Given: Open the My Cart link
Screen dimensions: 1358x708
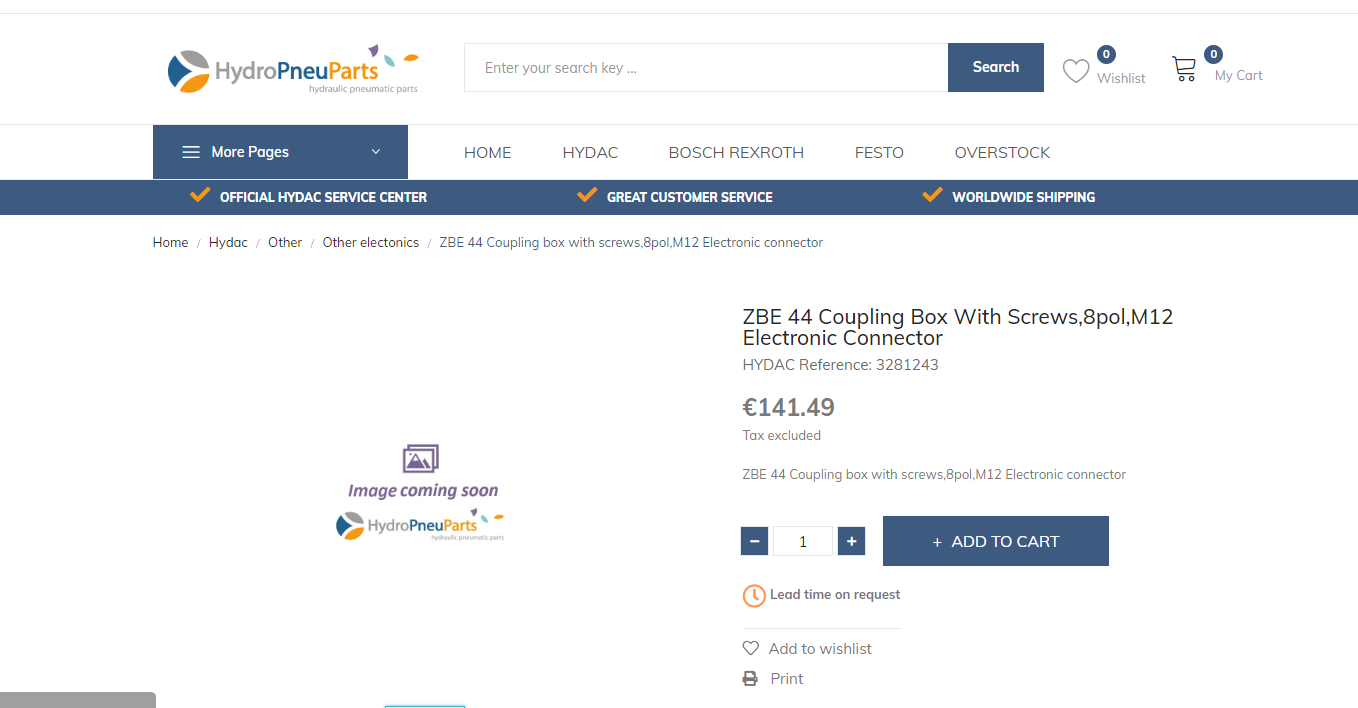Looking at the screenshot, I should [x=1239, y=75].
